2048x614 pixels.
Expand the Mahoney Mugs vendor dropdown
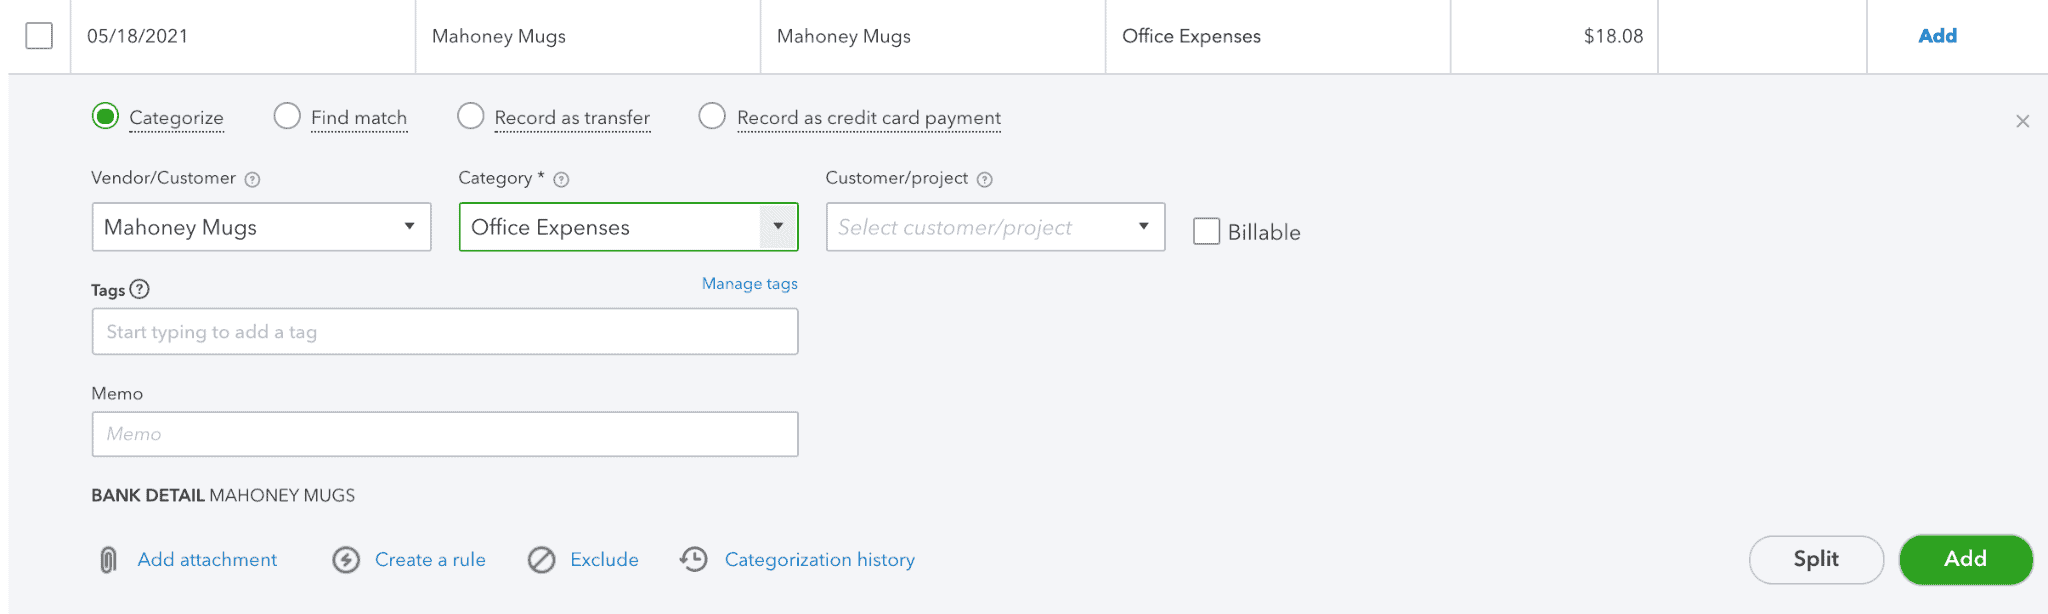[409, 227]
